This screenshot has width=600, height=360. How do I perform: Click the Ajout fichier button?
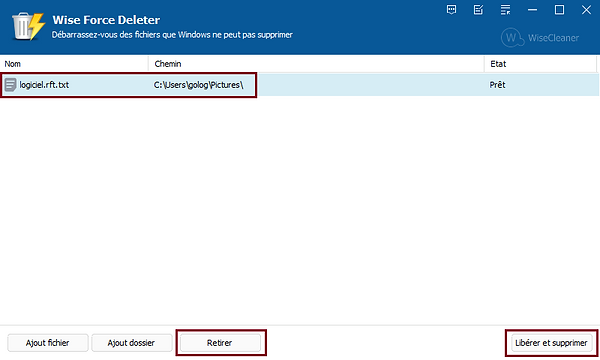pyautogui.click(x=47, y=343)
